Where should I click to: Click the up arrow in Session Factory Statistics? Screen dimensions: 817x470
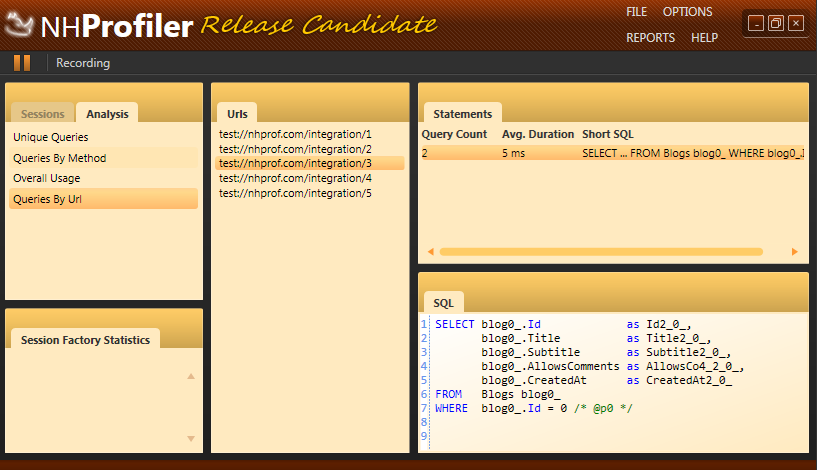click(191, 376)
